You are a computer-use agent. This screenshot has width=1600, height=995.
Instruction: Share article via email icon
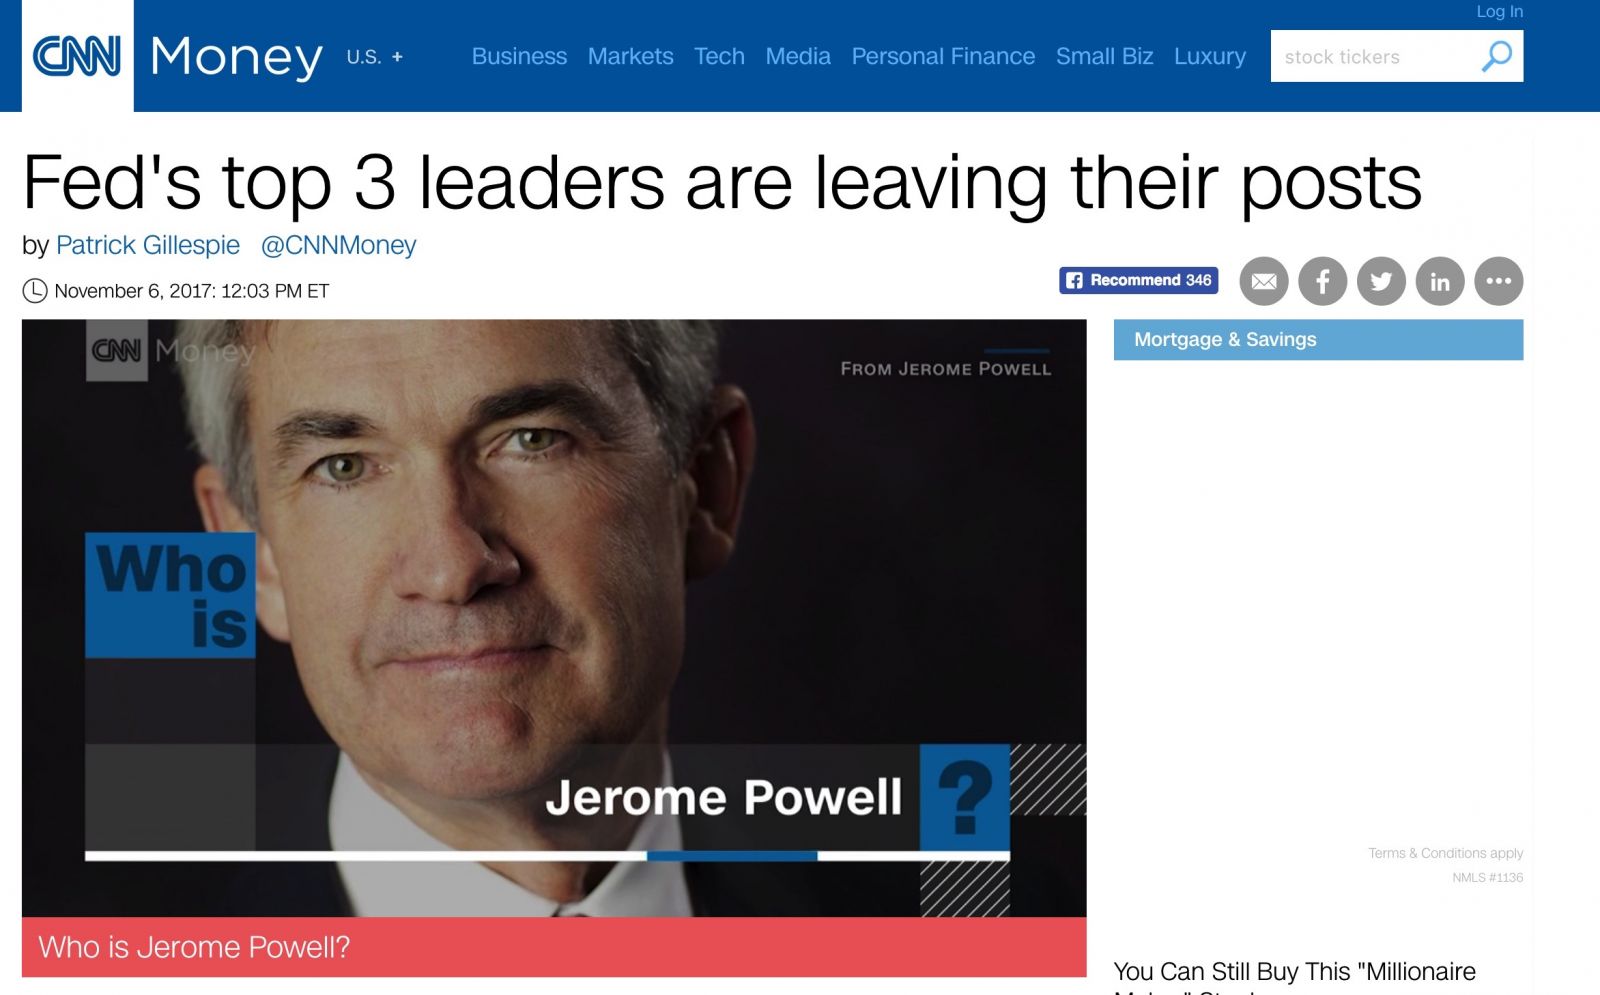1264,281
